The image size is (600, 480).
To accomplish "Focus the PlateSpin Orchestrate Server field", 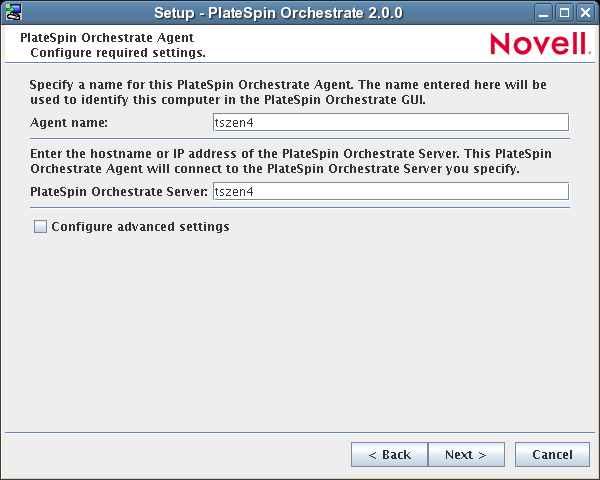I will click(390, 191).
